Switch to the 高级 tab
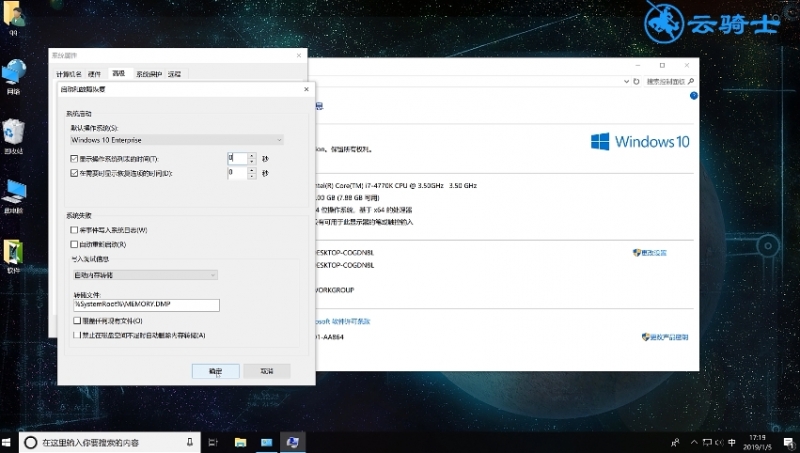Viewport: 800px width, 453px height. 119,73
